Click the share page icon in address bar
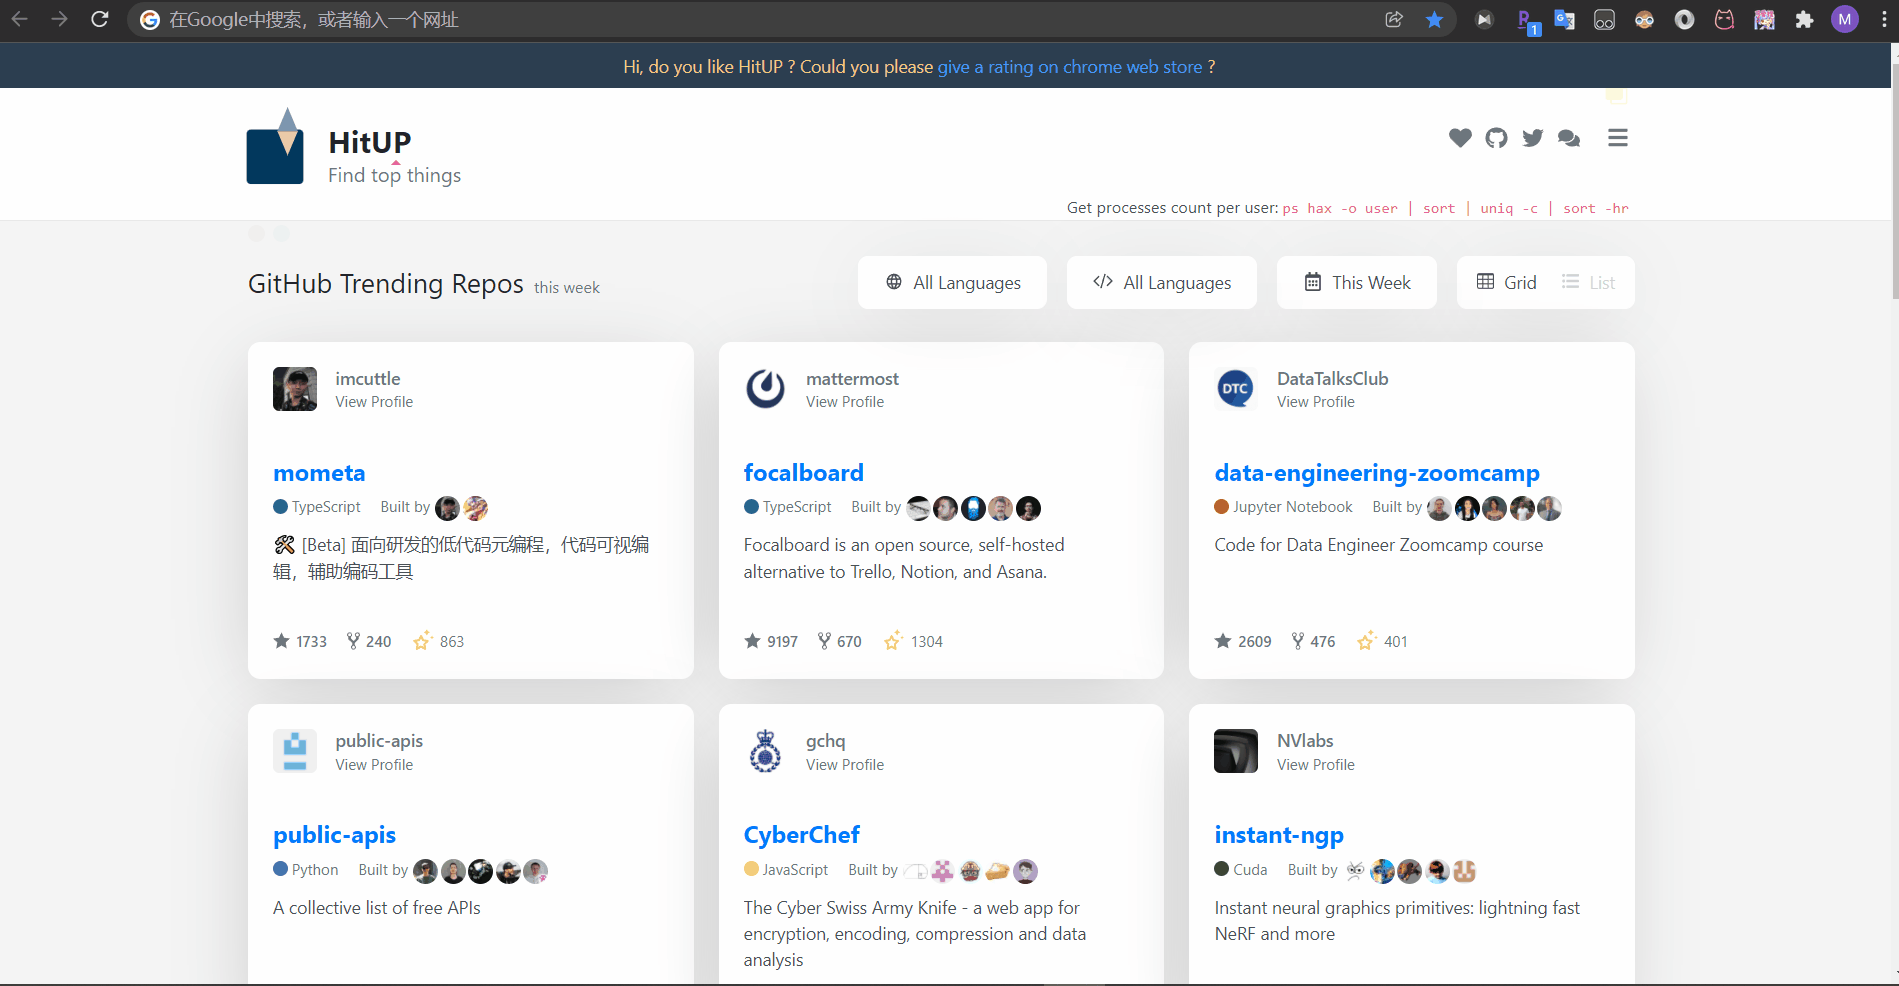 click(x=1394, y=19)
